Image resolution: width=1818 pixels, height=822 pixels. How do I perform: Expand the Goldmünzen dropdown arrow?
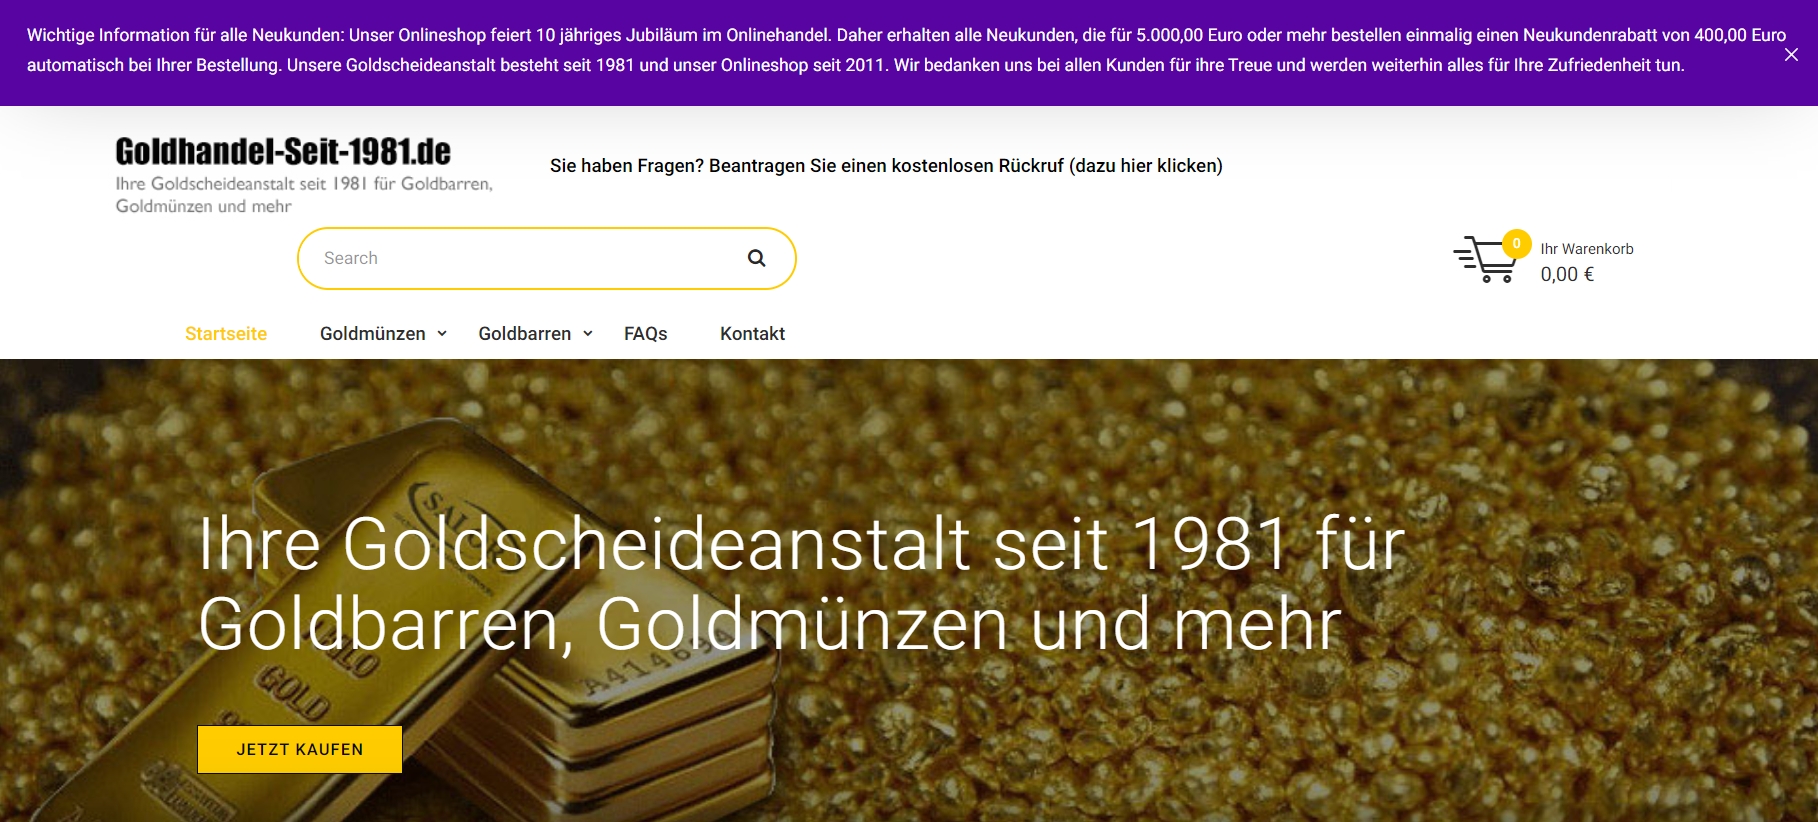pos(442,334)
